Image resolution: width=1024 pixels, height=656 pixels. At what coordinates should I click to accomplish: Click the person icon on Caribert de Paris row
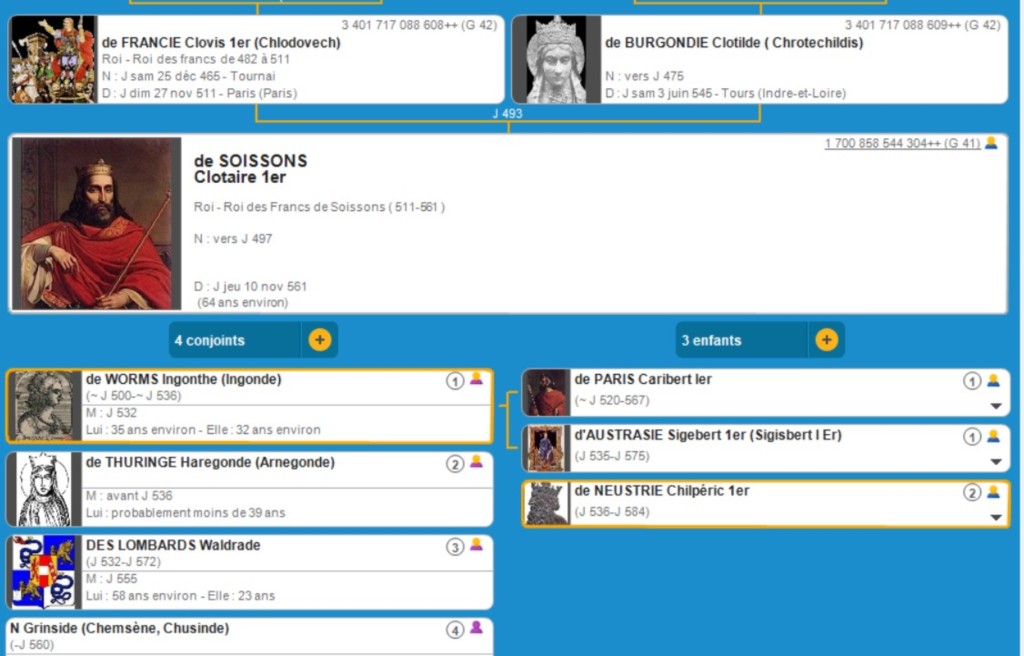(993, 381)
